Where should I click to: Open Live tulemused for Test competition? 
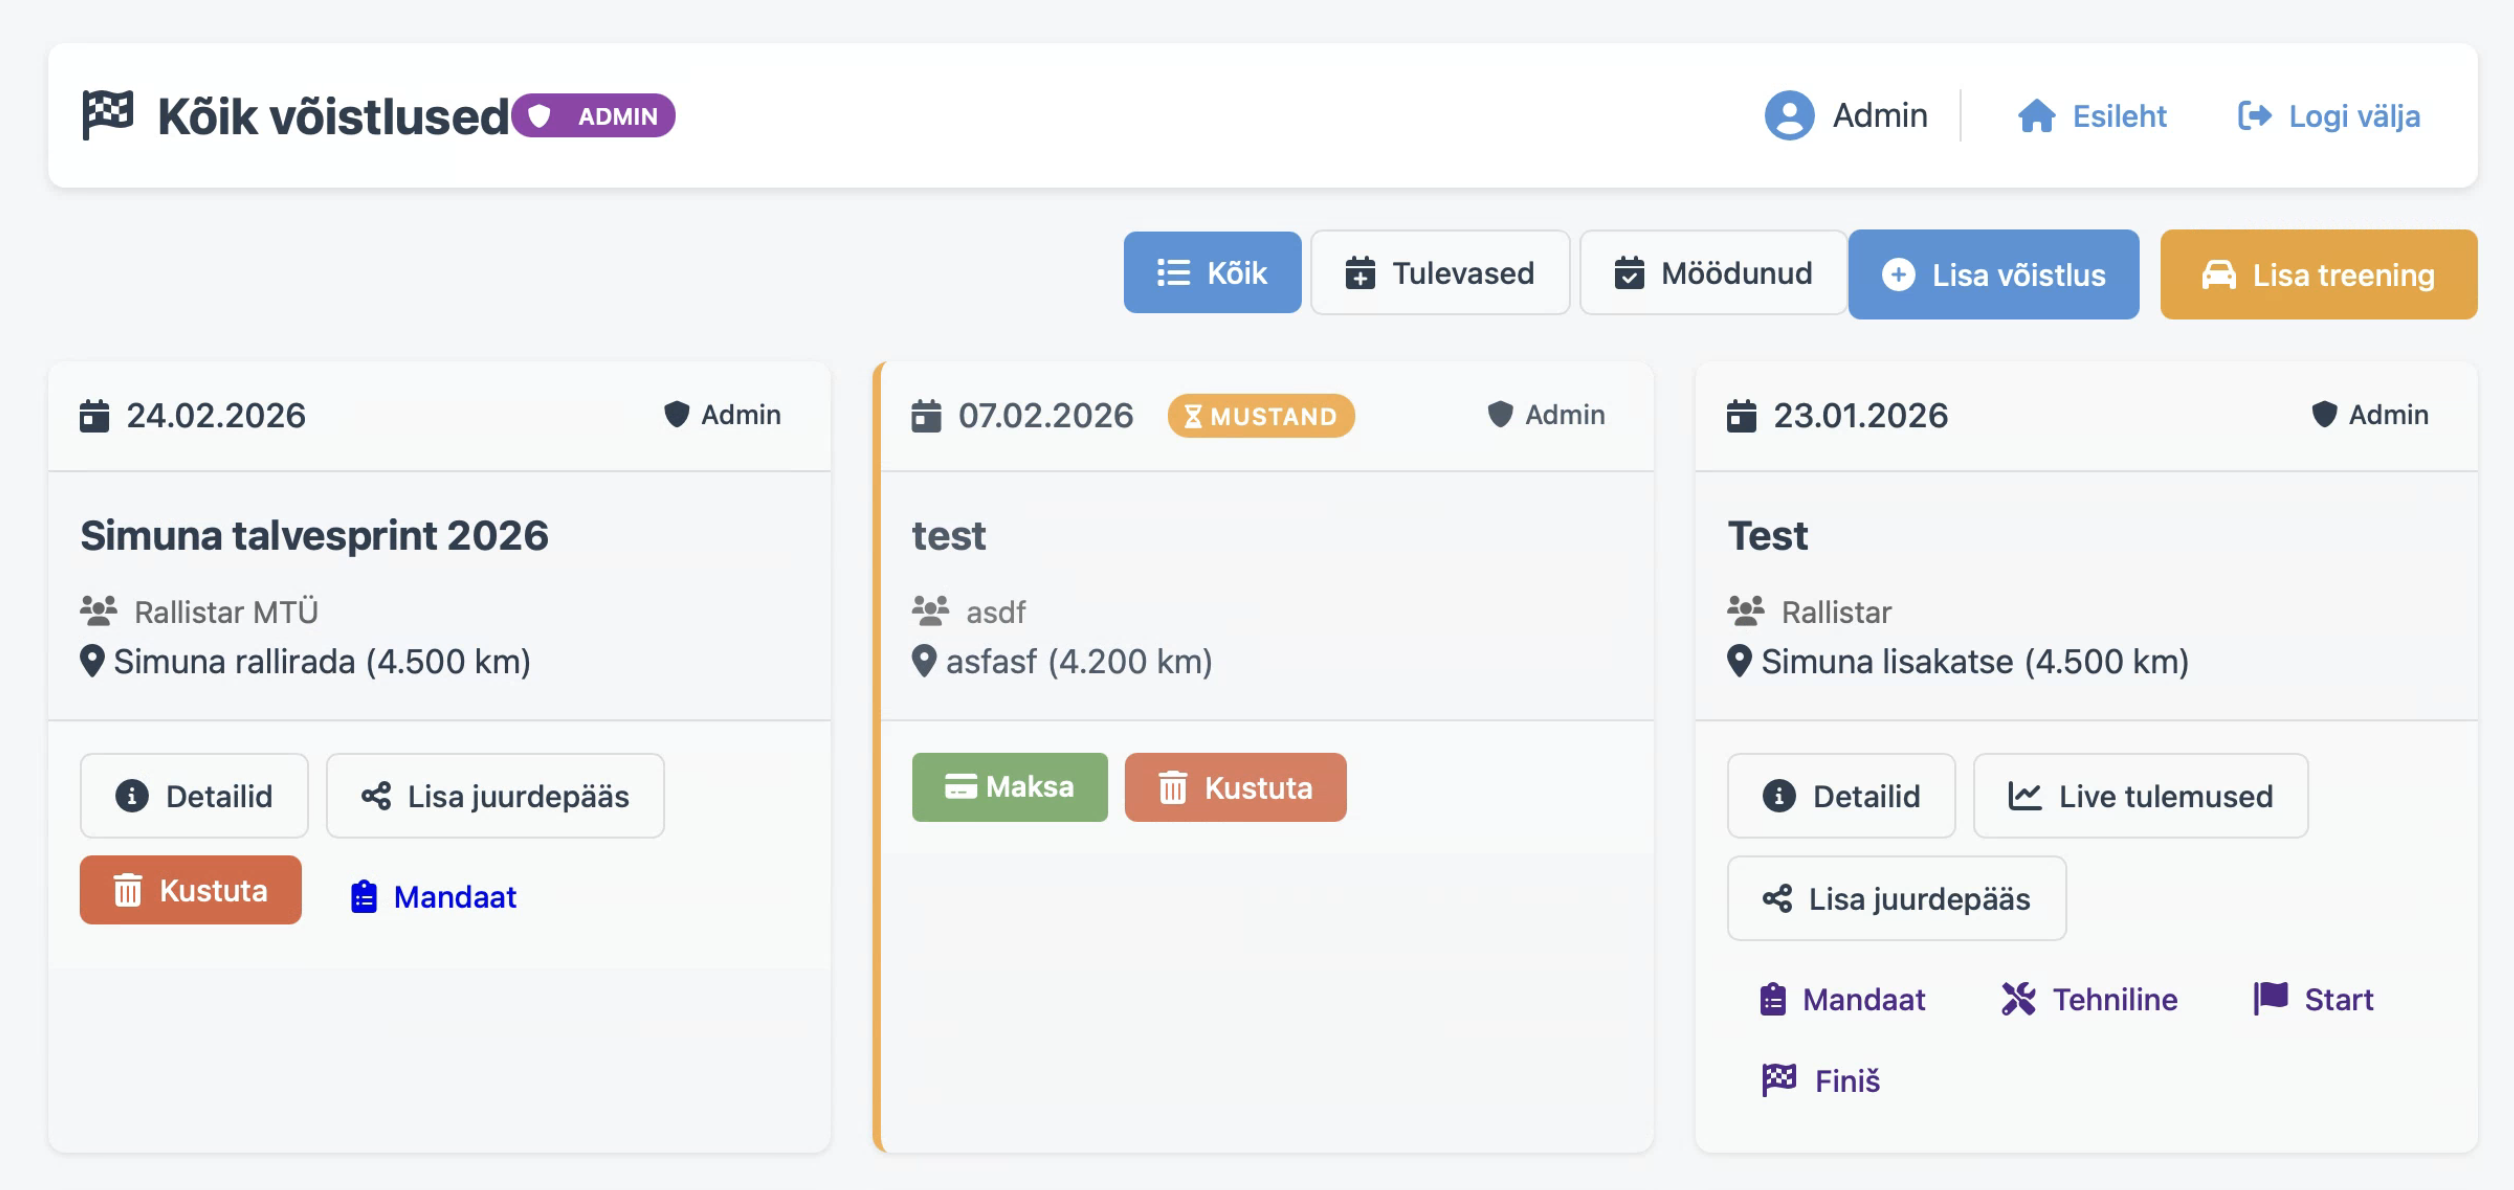(x=2140, y=796)
